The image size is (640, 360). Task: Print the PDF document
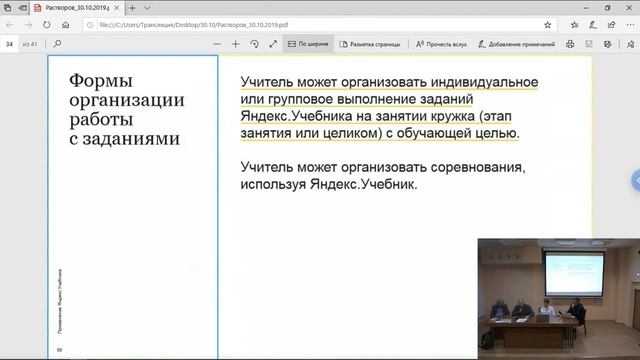click(570, 44)
